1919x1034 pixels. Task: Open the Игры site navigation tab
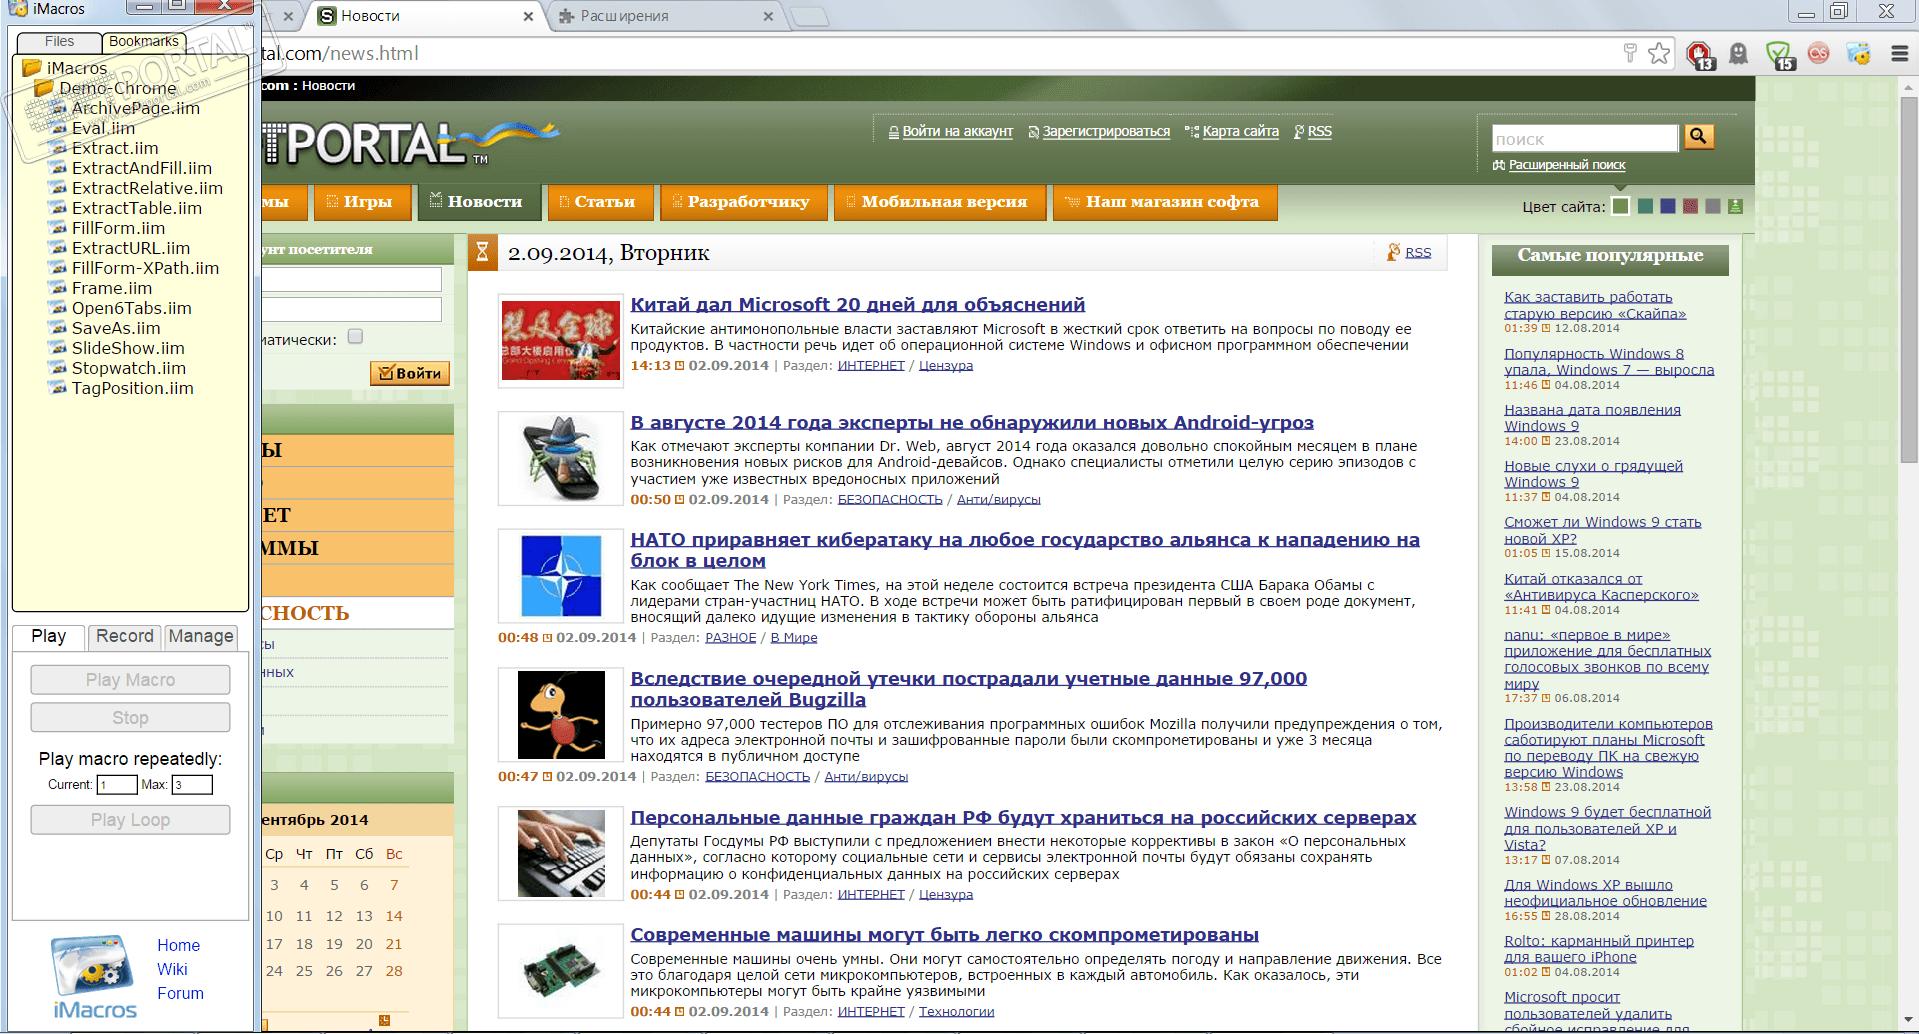click(362, 202)
